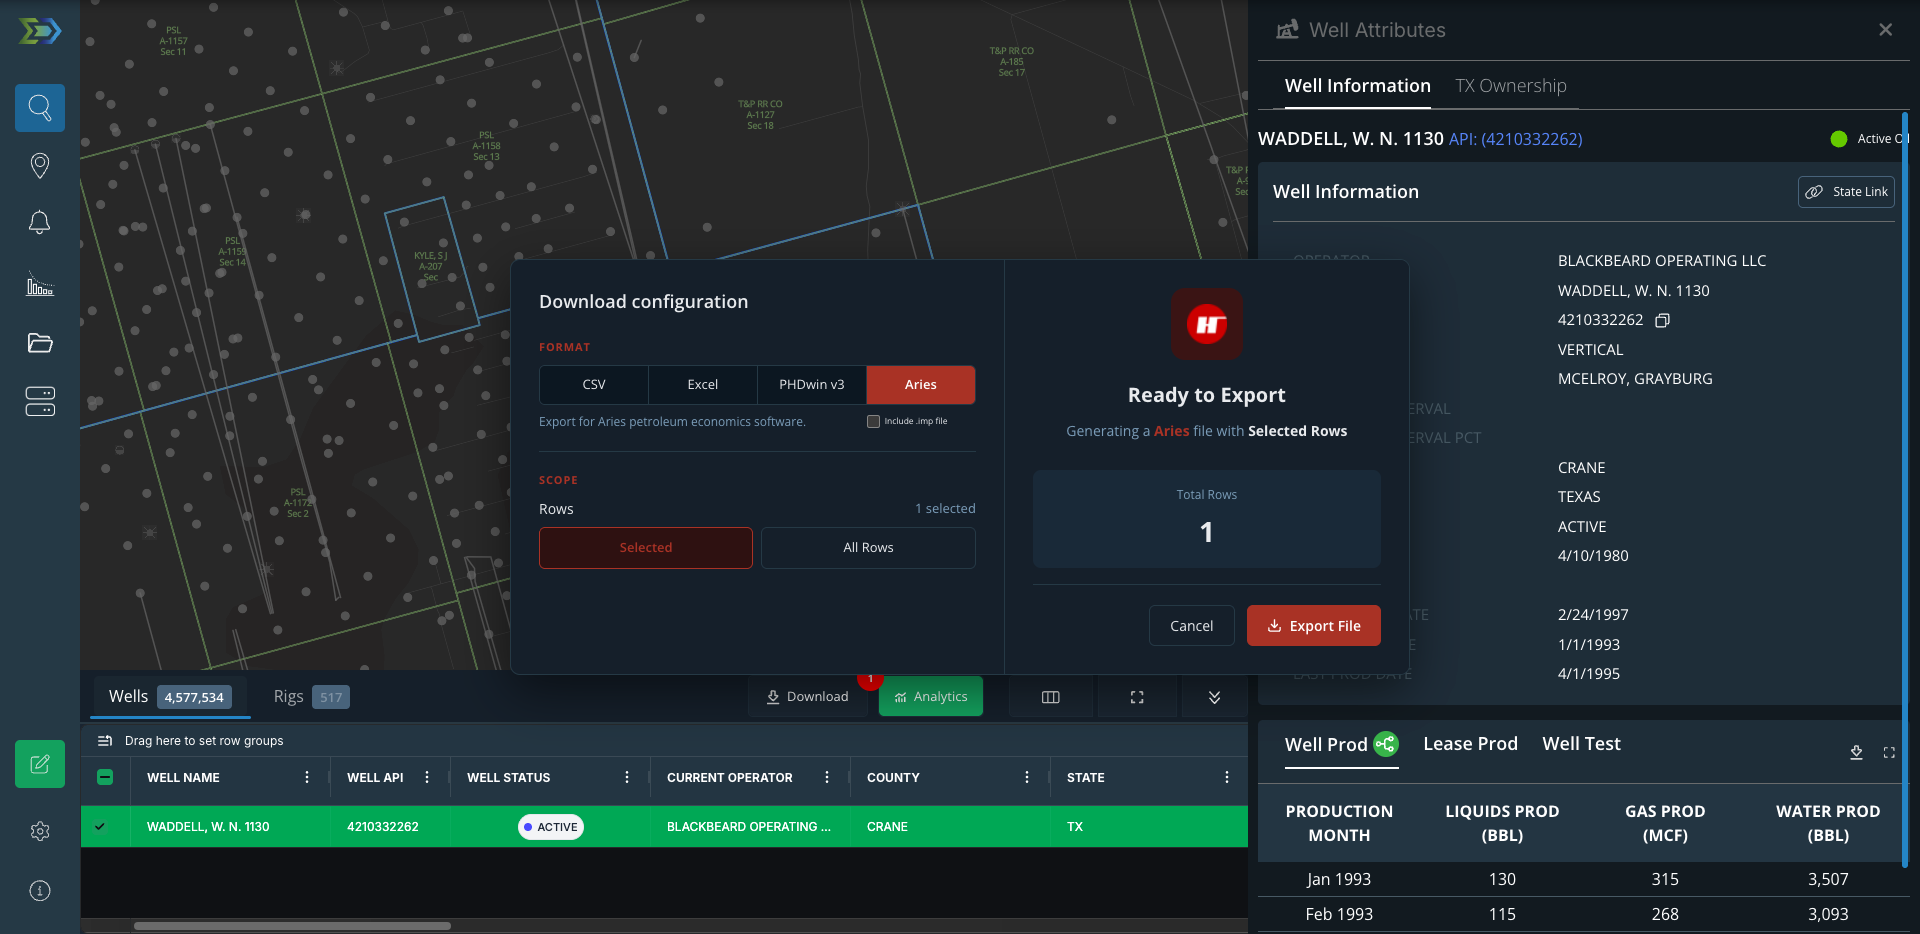Click vertical scrollbar of Well Attributes panel

pos(1906,490)
